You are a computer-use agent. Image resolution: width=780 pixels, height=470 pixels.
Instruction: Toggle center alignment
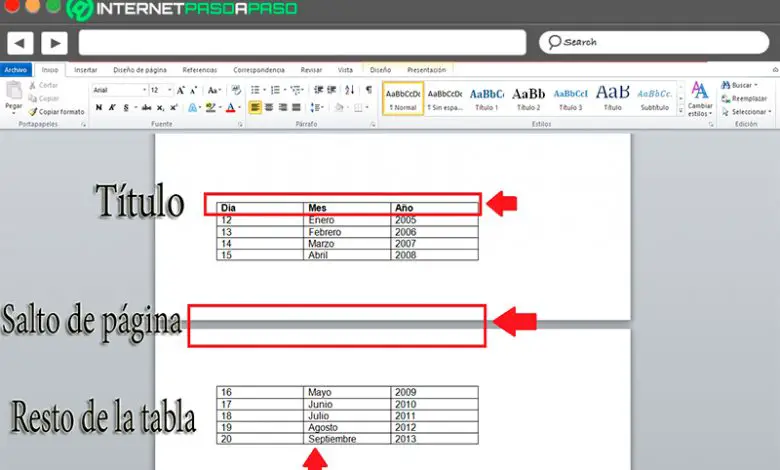coord(269,107)
